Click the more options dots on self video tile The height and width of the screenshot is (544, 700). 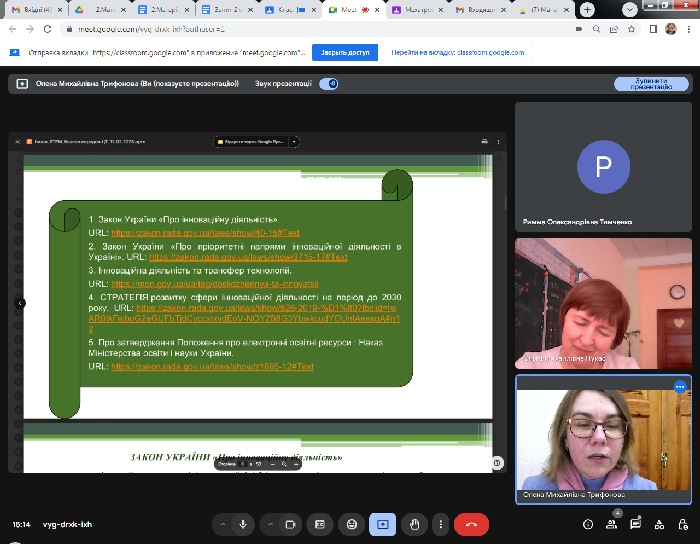click(x=680, y=386)
